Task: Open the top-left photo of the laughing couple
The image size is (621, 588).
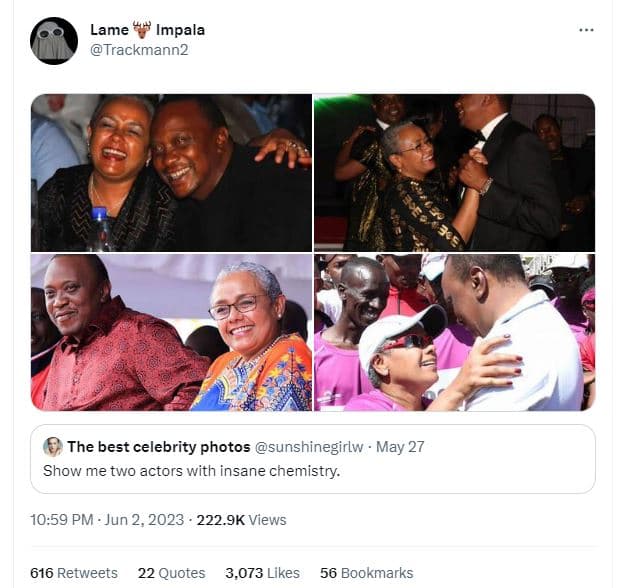Action: [171, 172]
